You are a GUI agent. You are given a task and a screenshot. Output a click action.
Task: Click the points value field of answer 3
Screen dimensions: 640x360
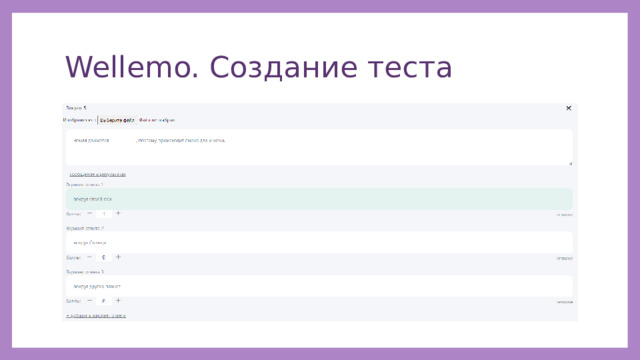104,301
